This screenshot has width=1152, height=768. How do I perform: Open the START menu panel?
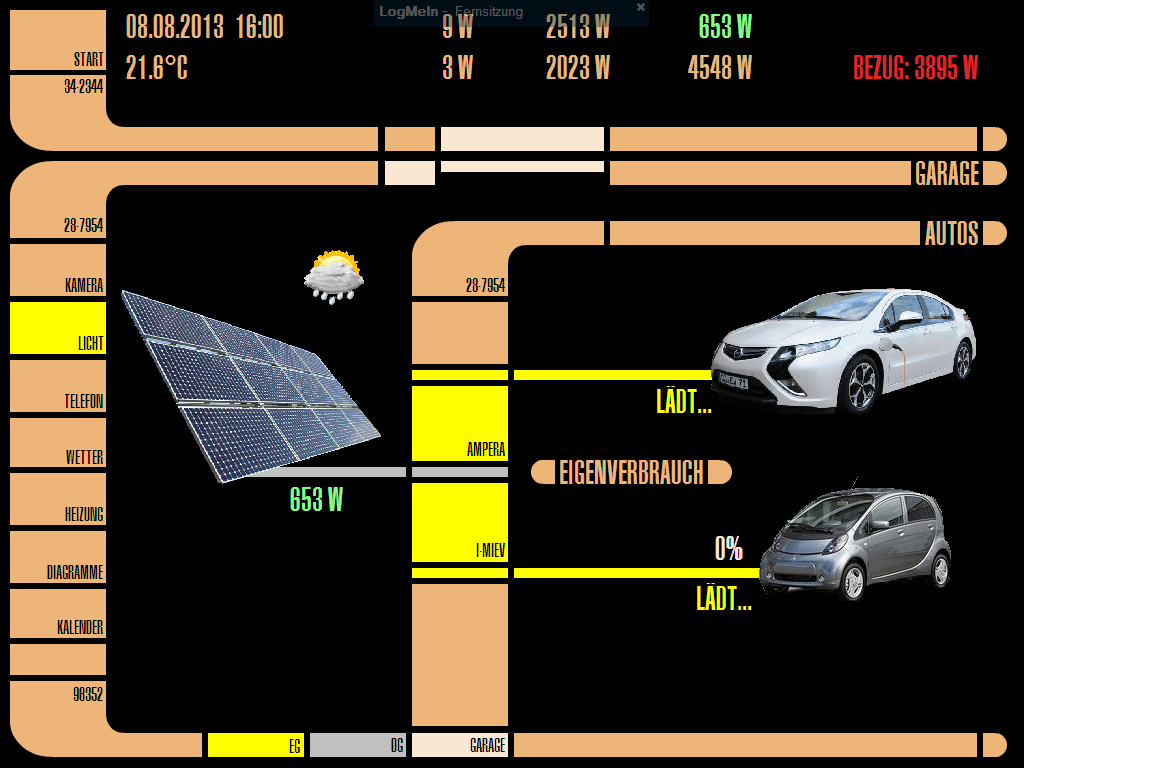tap(57, 41)
